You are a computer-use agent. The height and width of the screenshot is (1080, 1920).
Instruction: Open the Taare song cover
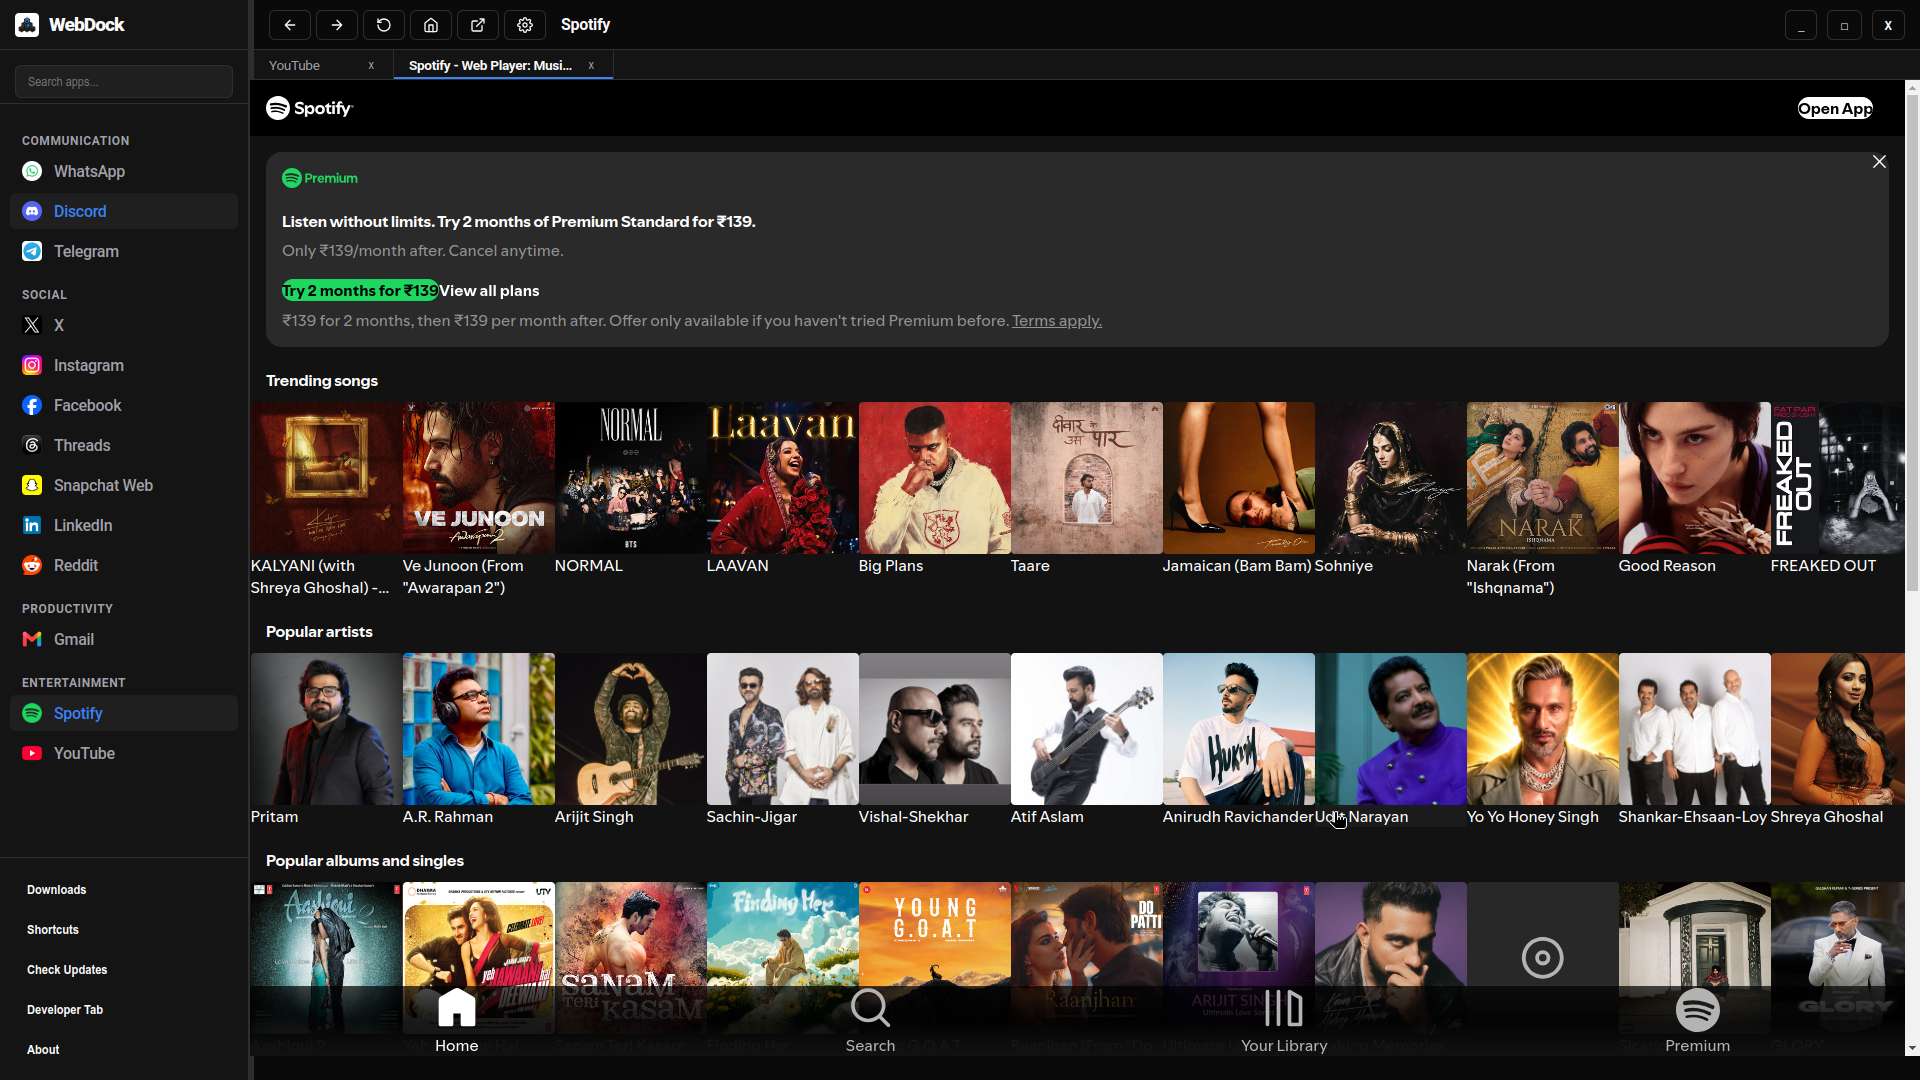1086,478
